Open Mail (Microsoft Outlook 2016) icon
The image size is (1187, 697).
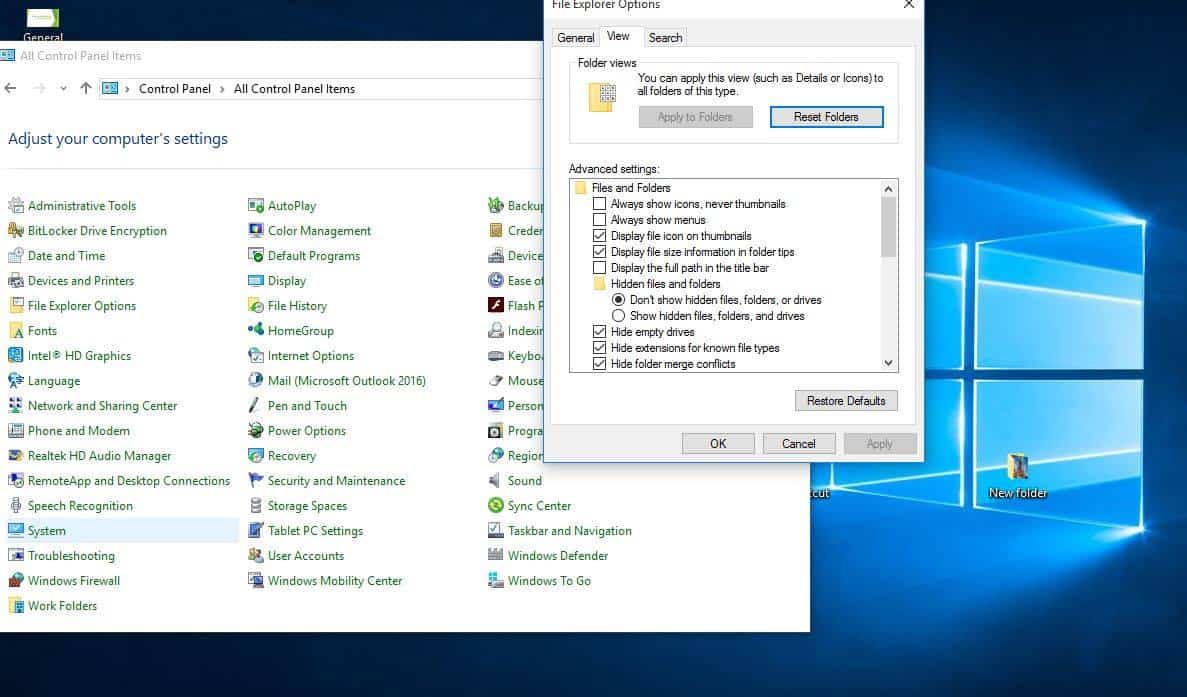pos(256,380)
